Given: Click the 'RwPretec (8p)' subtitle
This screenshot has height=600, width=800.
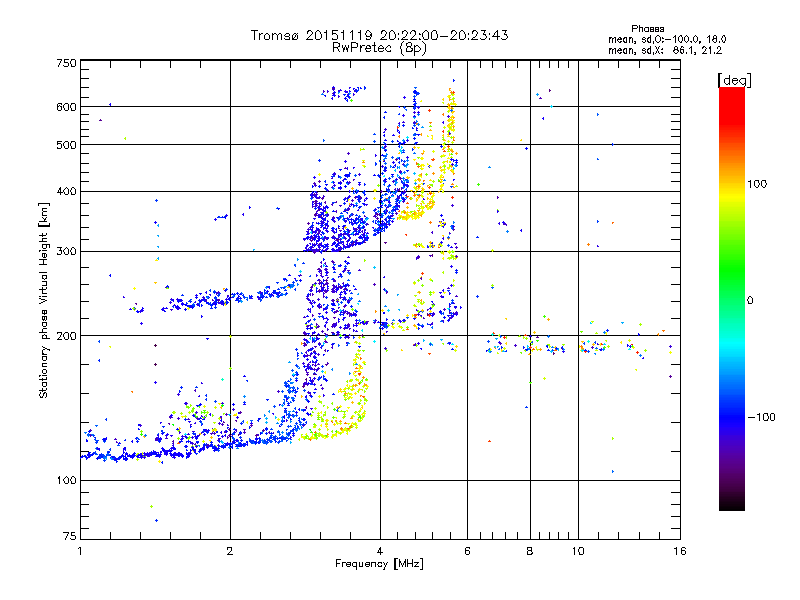Looking at the screenshot, I should coord(379,48).
